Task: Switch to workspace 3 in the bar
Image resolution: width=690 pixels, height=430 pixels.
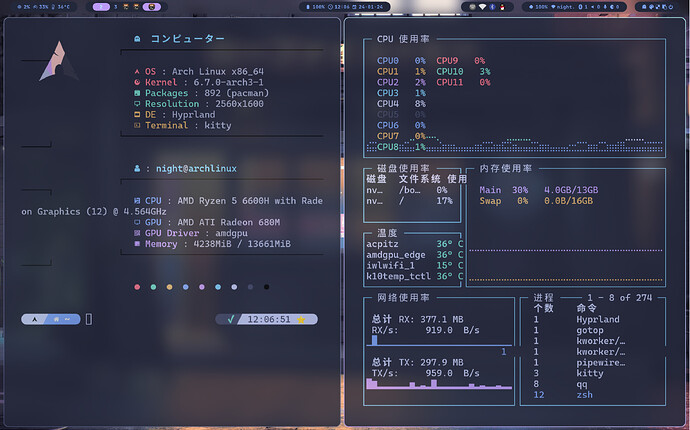Action: point(115,7)
